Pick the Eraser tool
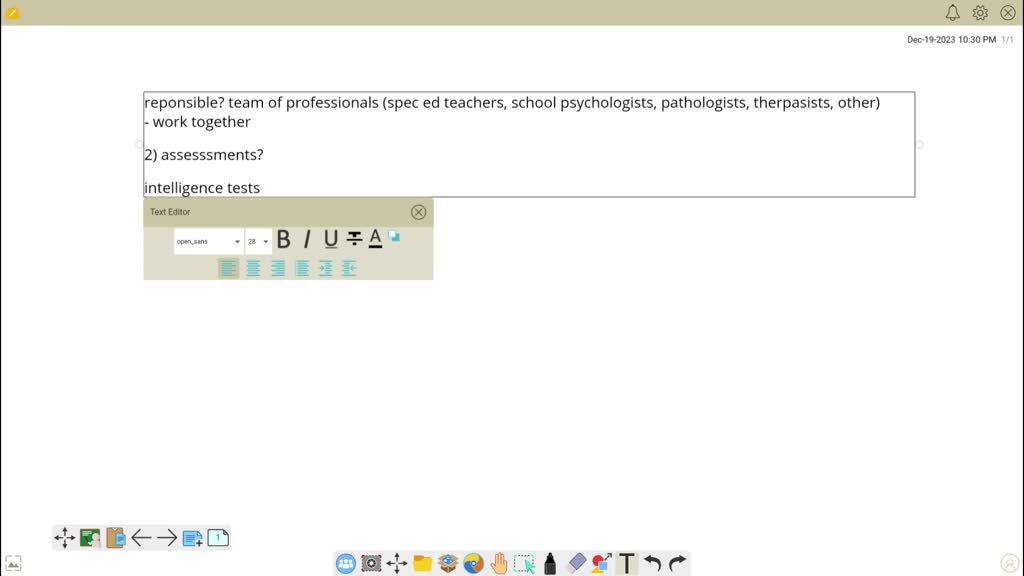Image resolution: width=1024 pixels, height=576 pixels. point(576,563)
